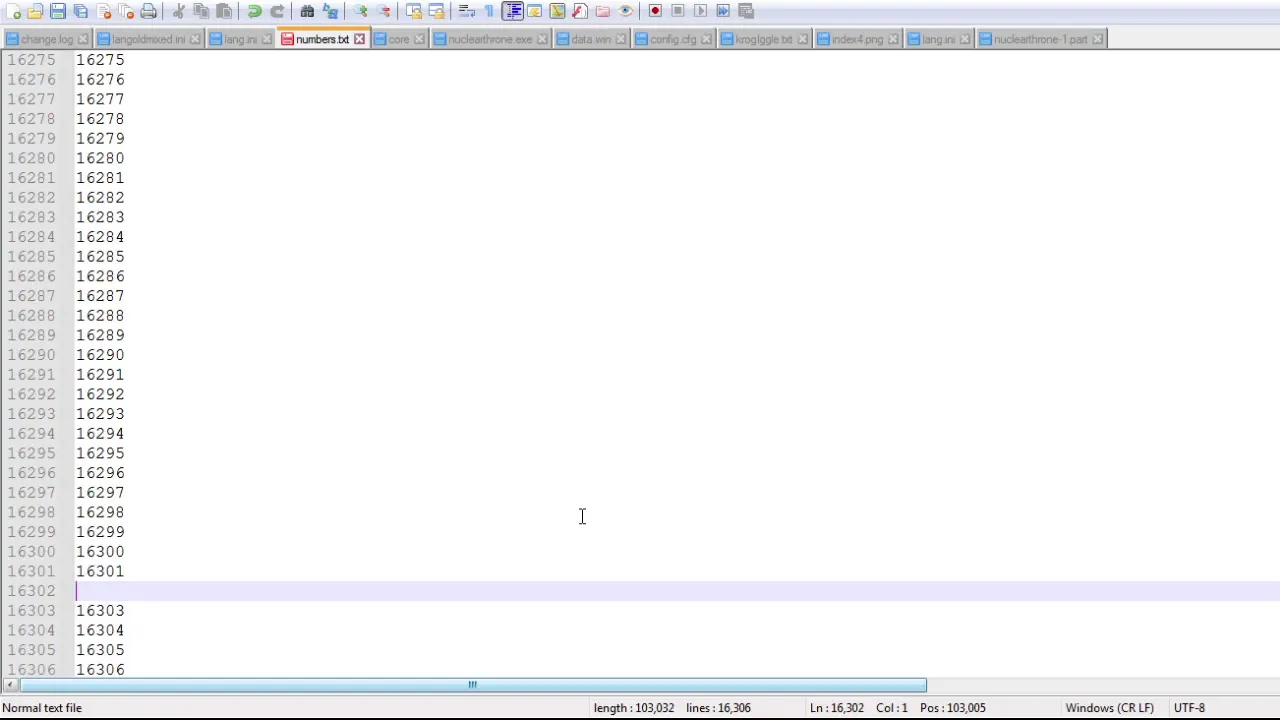Click the 'length : 103,032' status entry
Image resolution: width=1280 pixels, height=720 pixels.
click(x=635, y=708)
